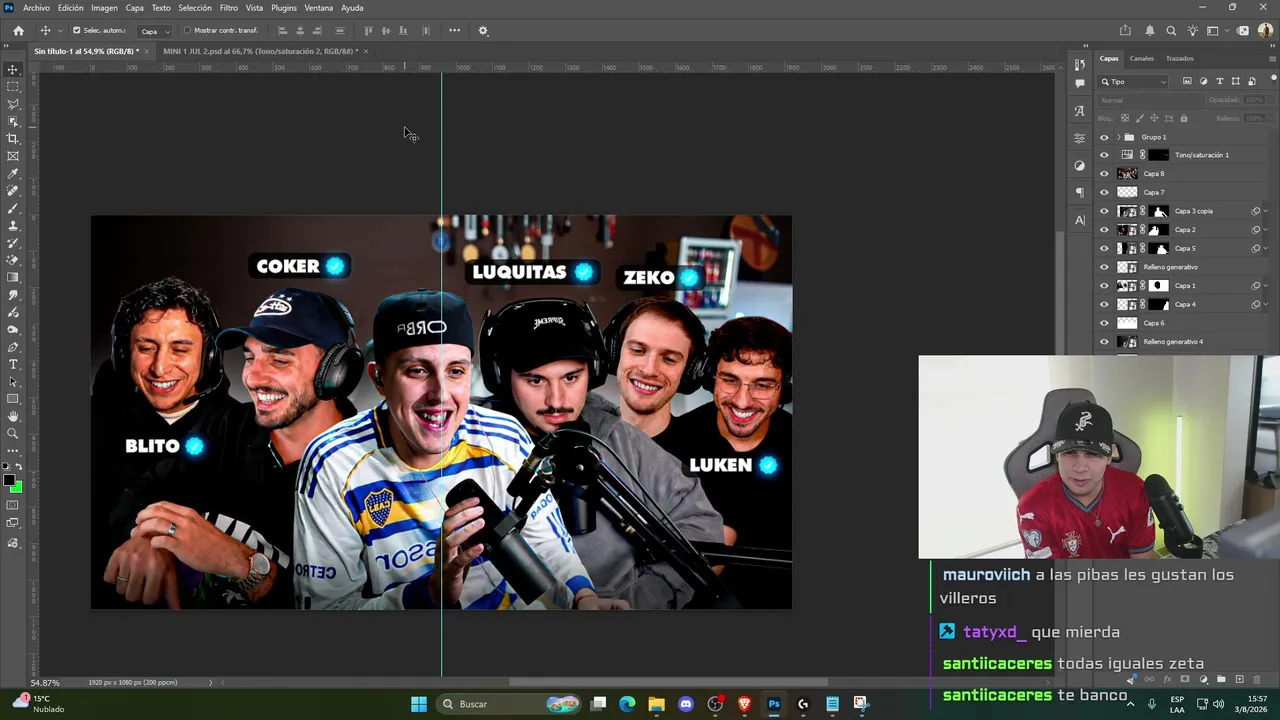This screenshot has width=1280, height=720.
Task: Select the Hand tool
Action: click(13, 416)
